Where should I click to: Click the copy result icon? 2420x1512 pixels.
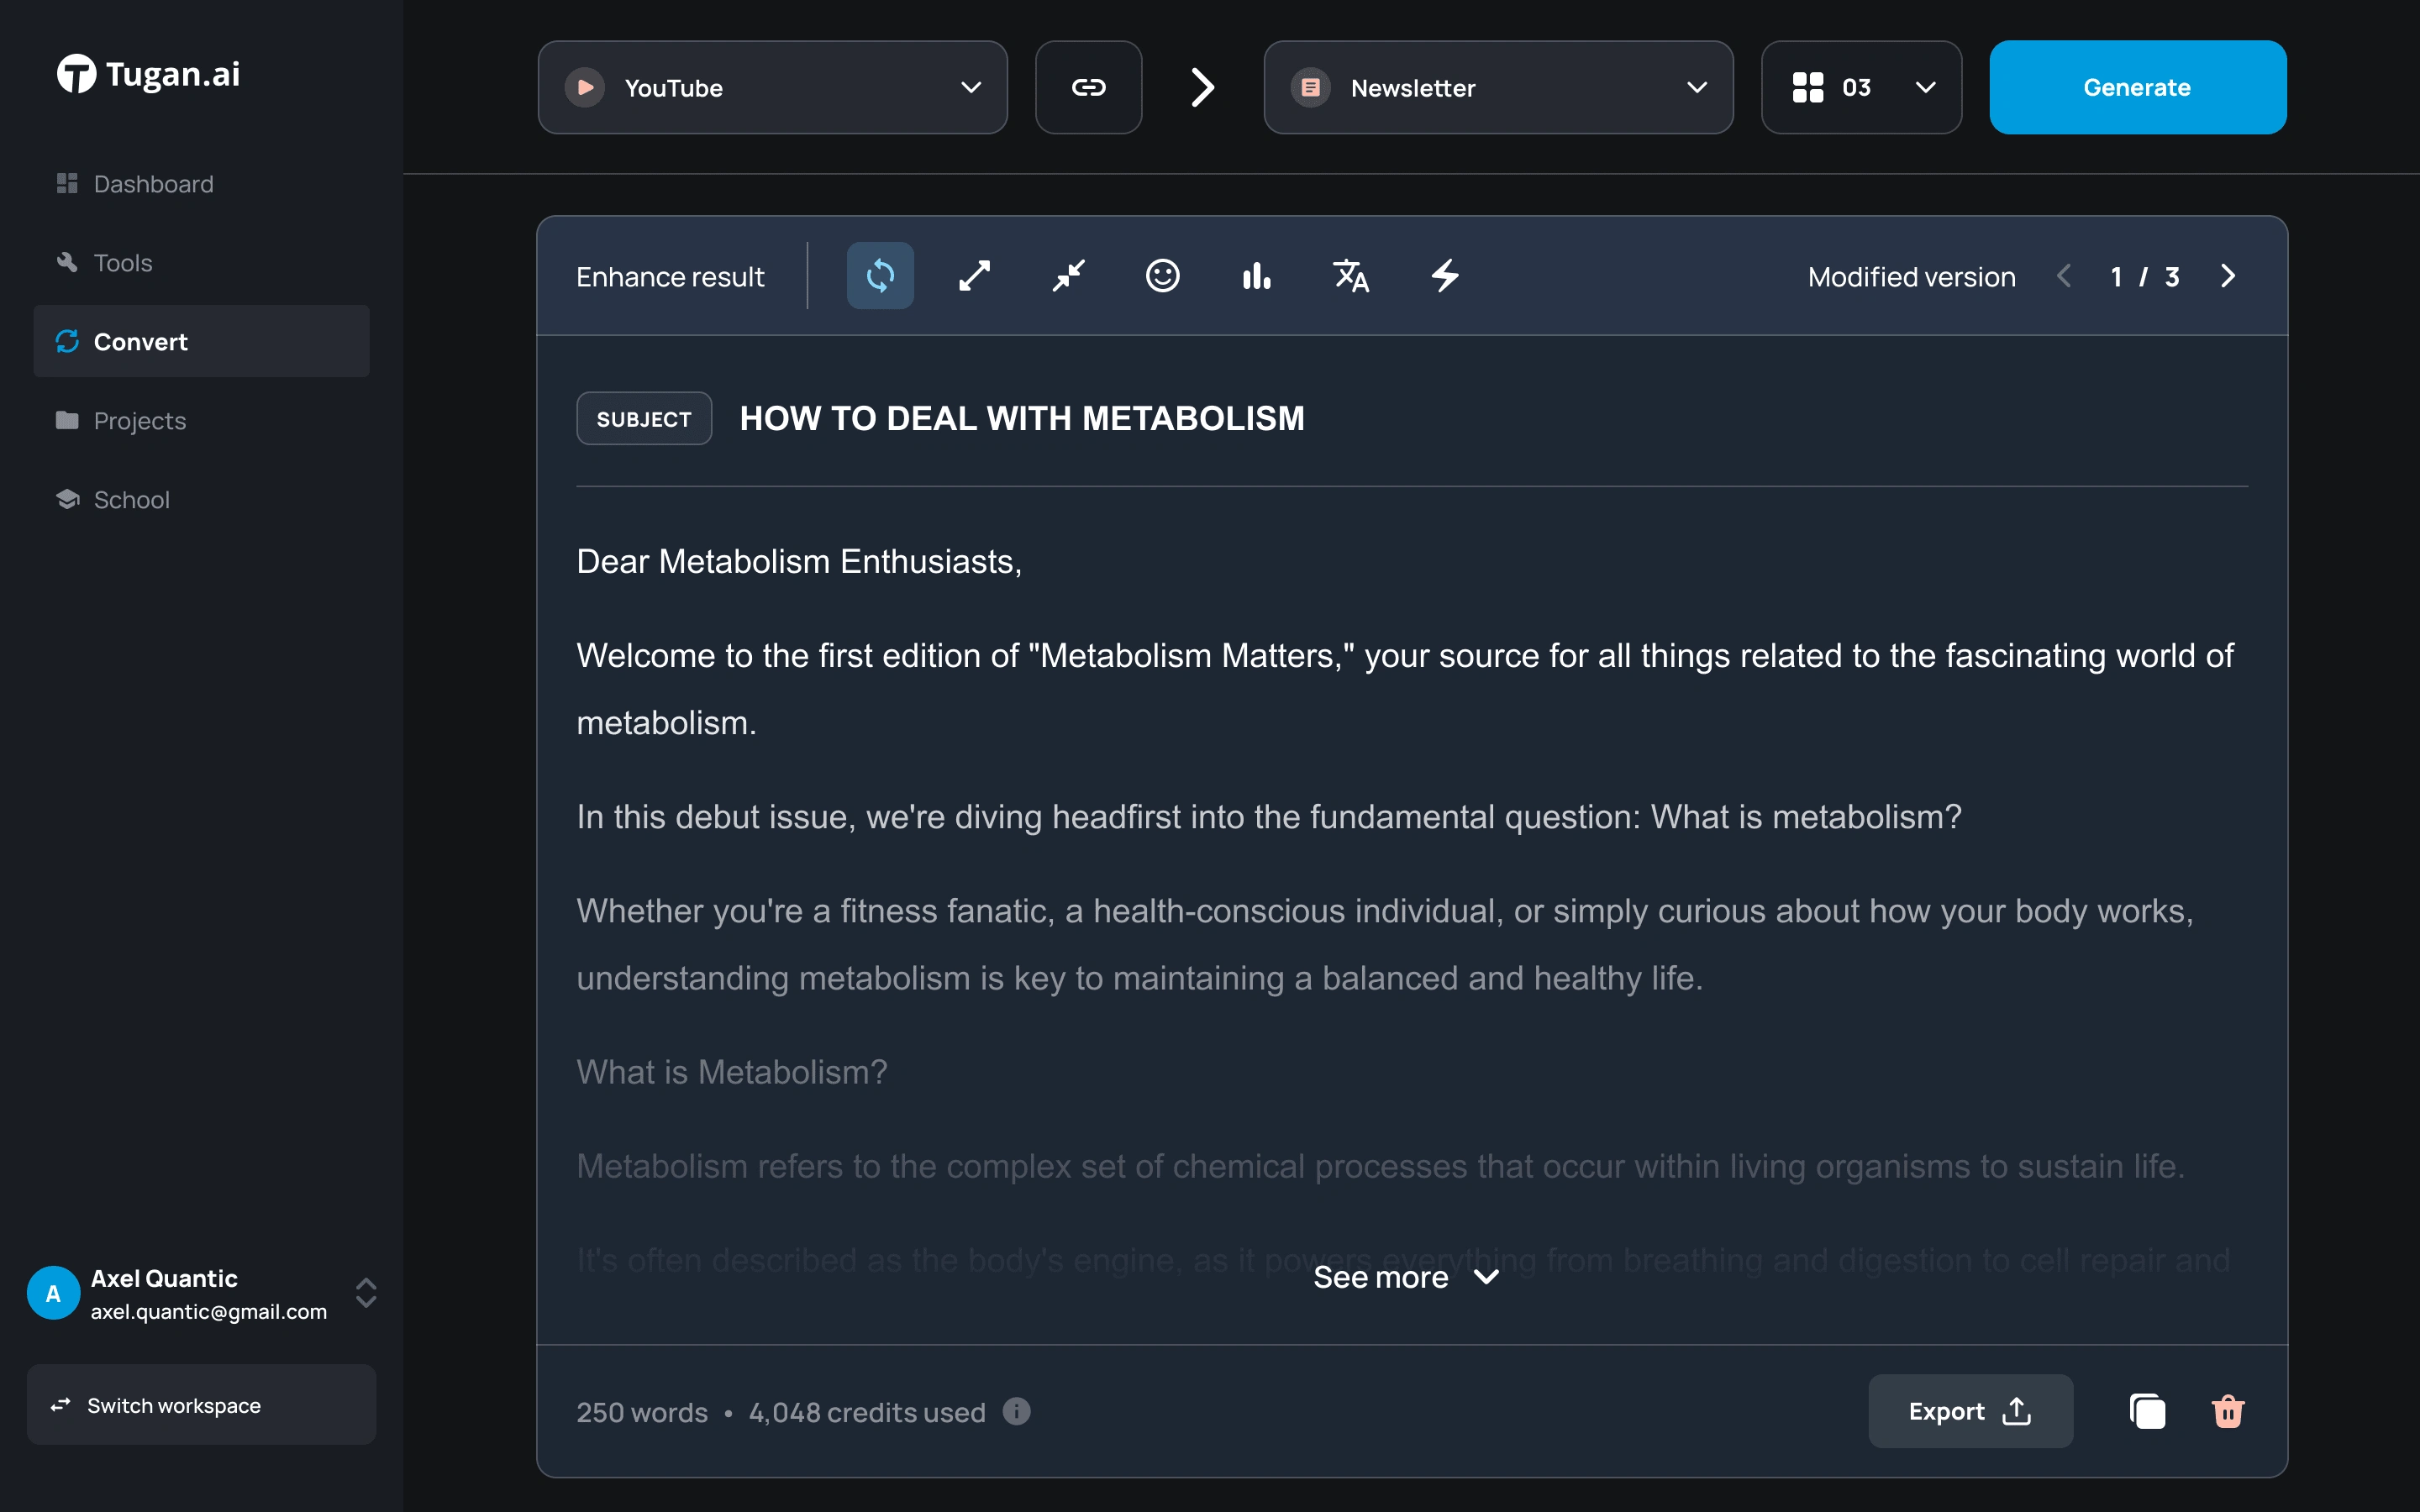click(2148, 1411)
